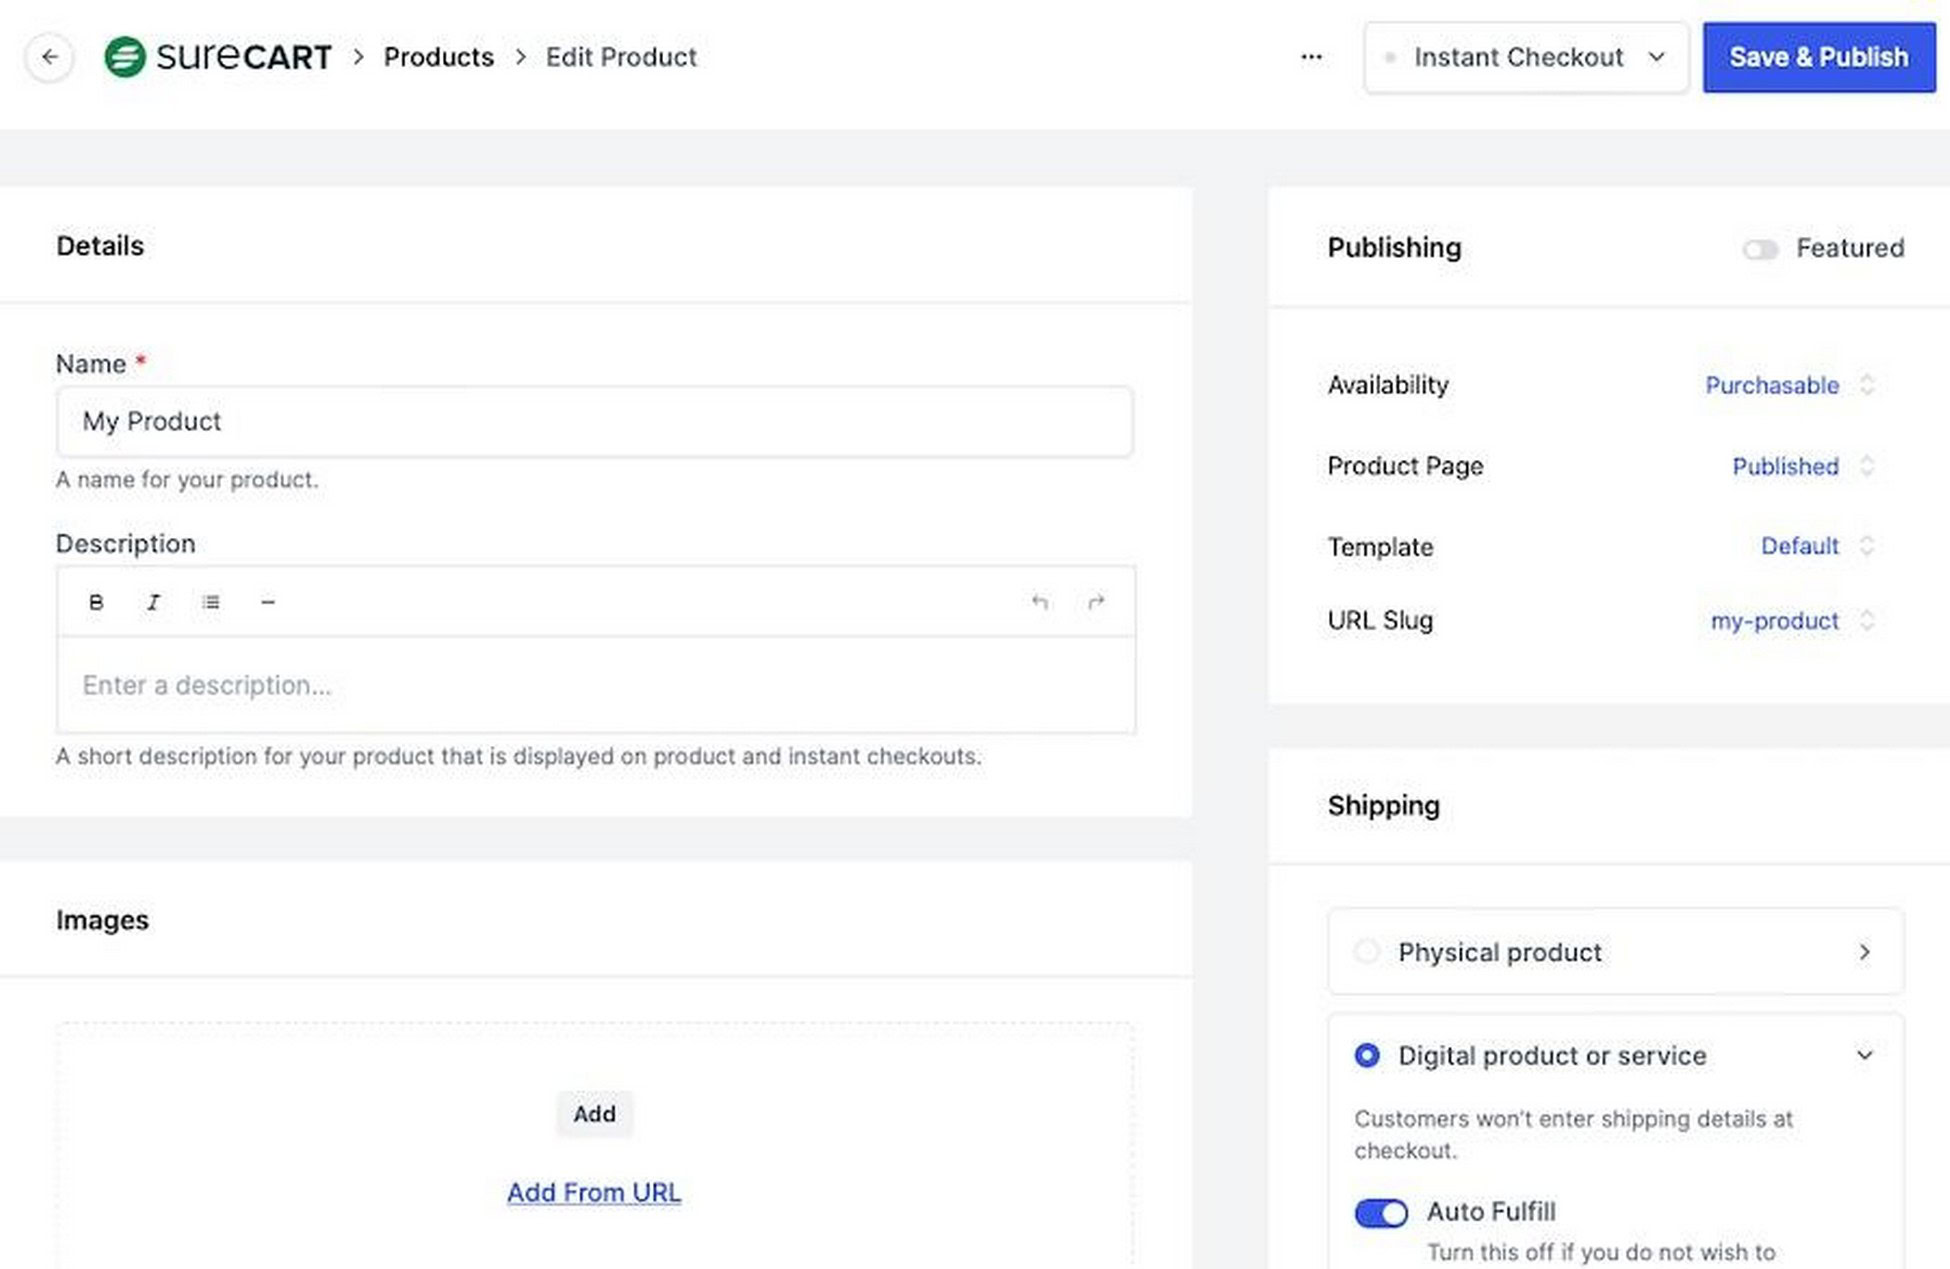Viewport: 1950px width, 1269px height.
Task: Insert bulleted list in description
Action: pyautogui.click(x=210, y=602)
